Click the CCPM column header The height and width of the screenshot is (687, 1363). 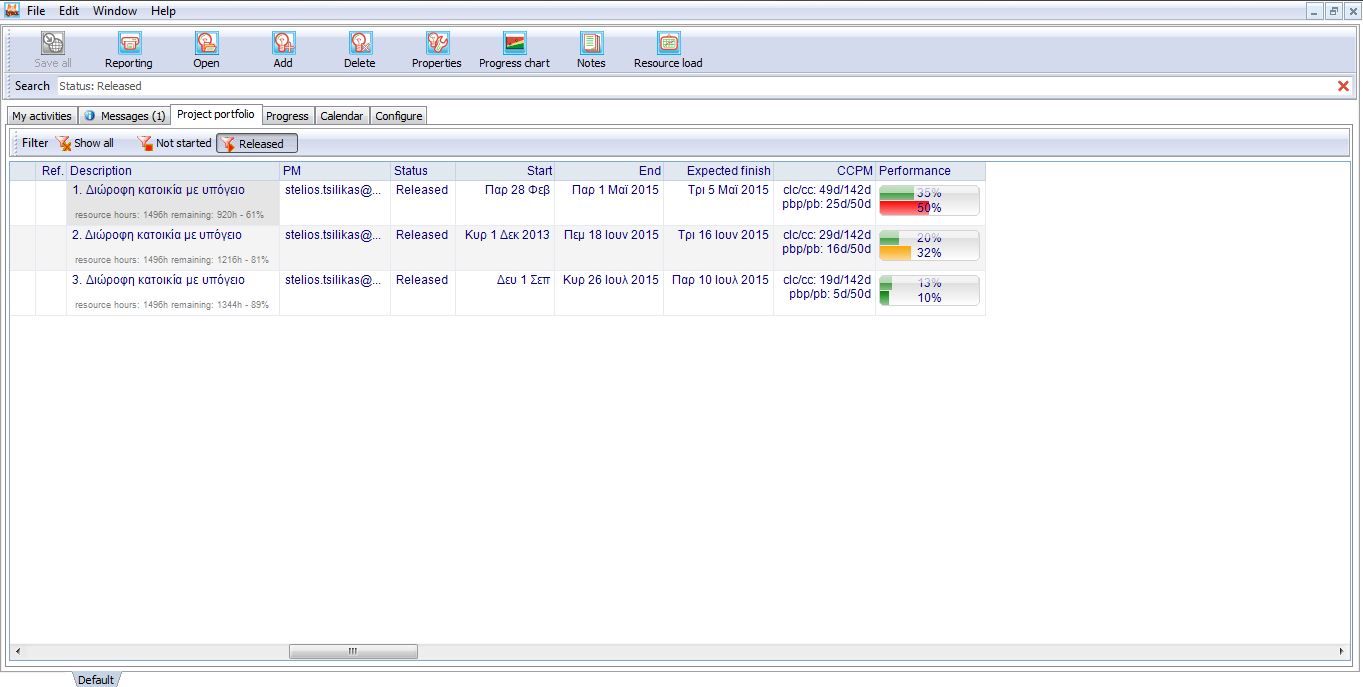825,171
